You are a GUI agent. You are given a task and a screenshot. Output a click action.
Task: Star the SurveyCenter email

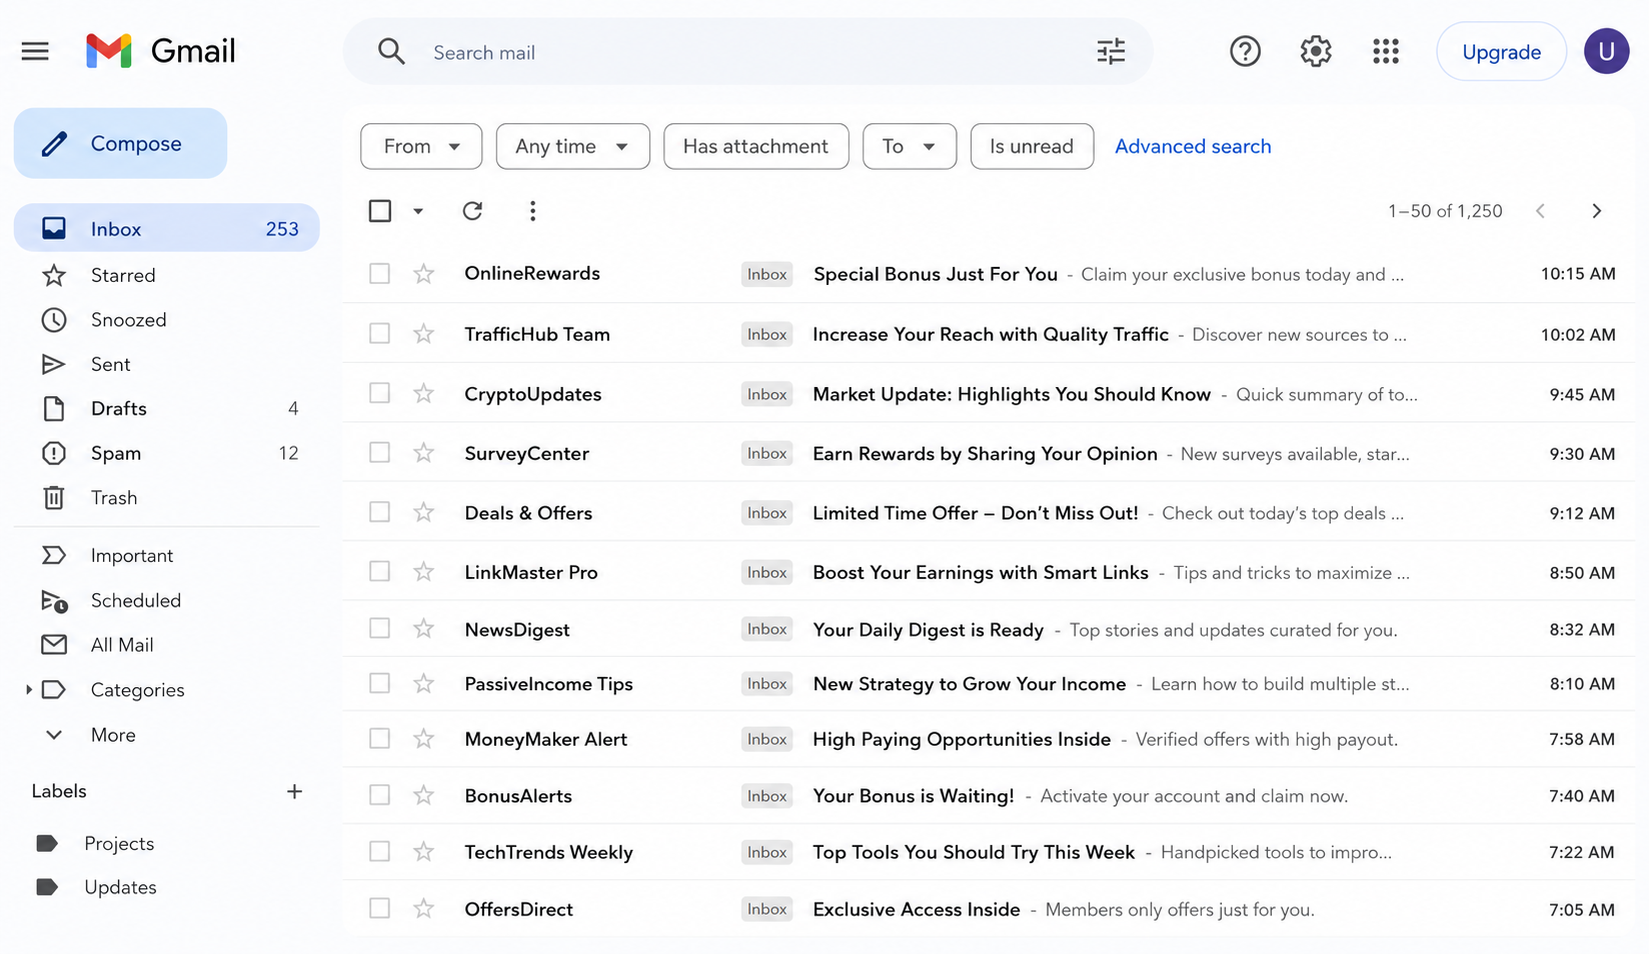(x=424, y=452)
